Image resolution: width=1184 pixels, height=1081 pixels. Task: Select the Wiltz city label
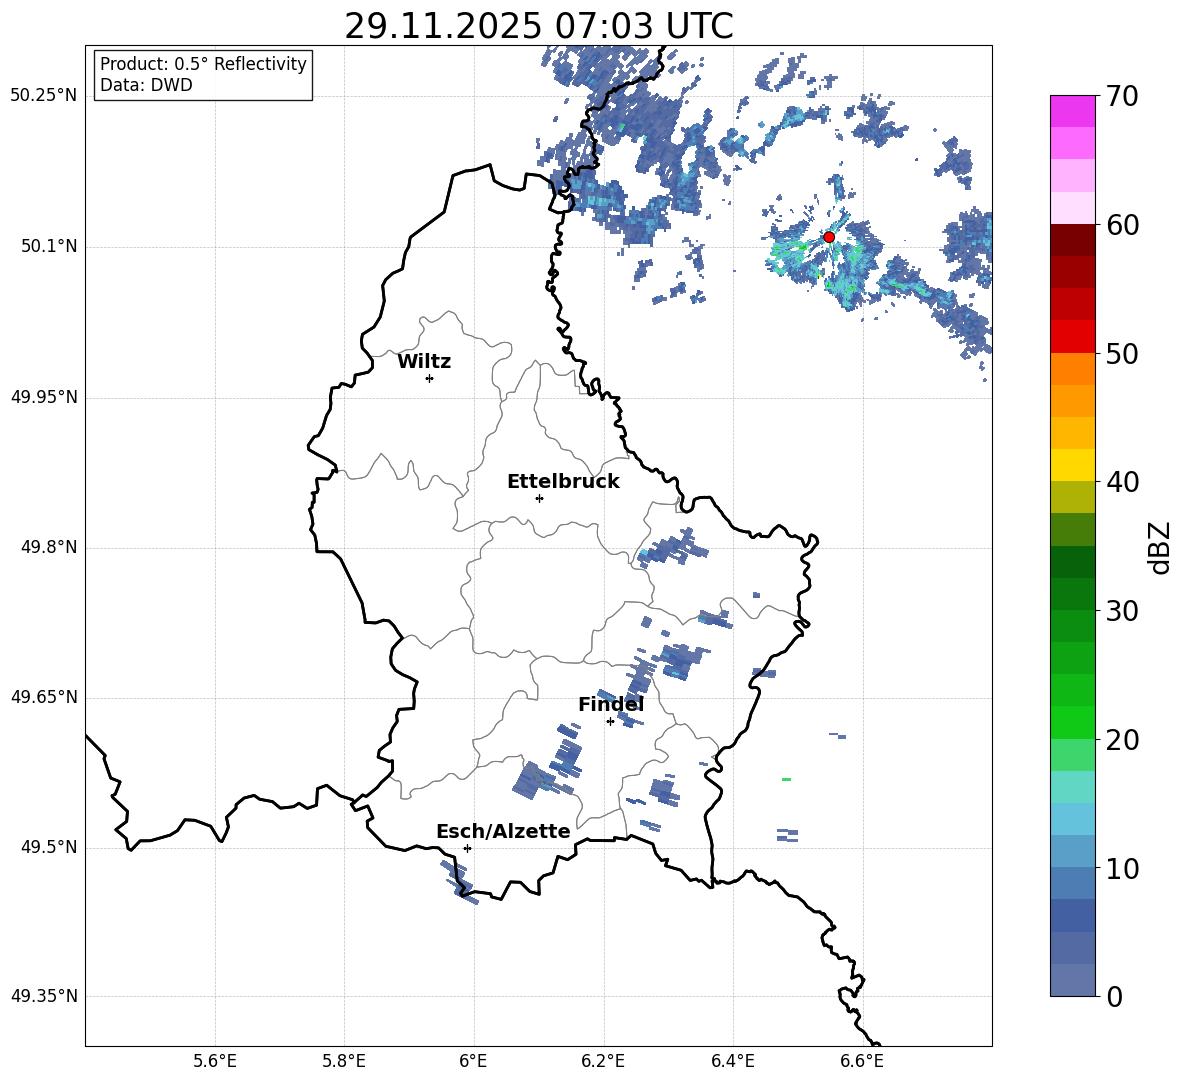click(x=424, y=362)
